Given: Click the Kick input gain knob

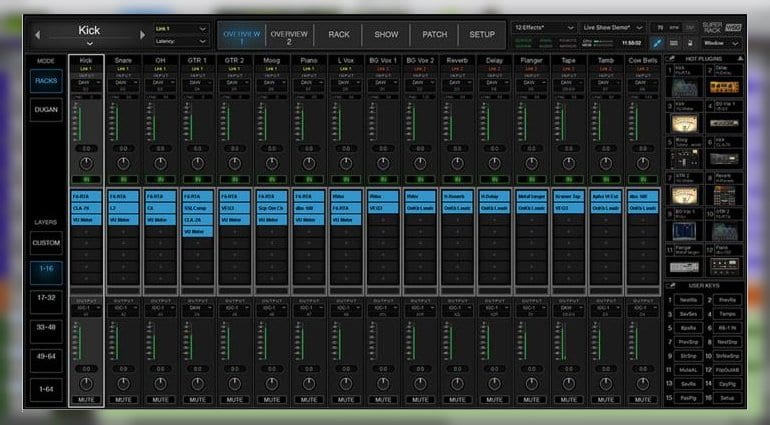Looking at the screenshot, I should 86,164.
